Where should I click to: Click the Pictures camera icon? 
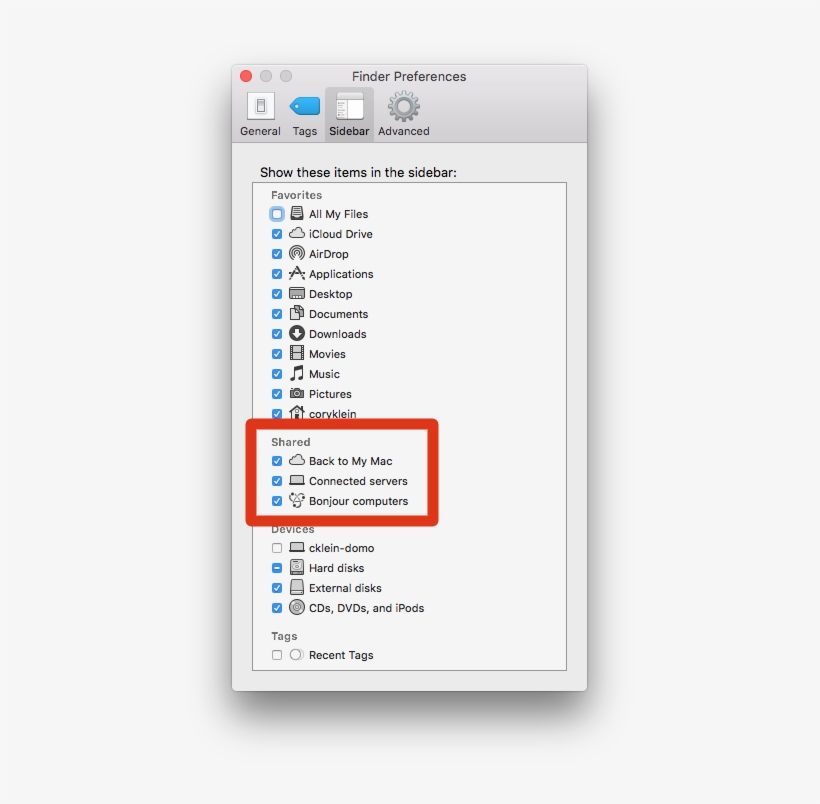(297, 394)
